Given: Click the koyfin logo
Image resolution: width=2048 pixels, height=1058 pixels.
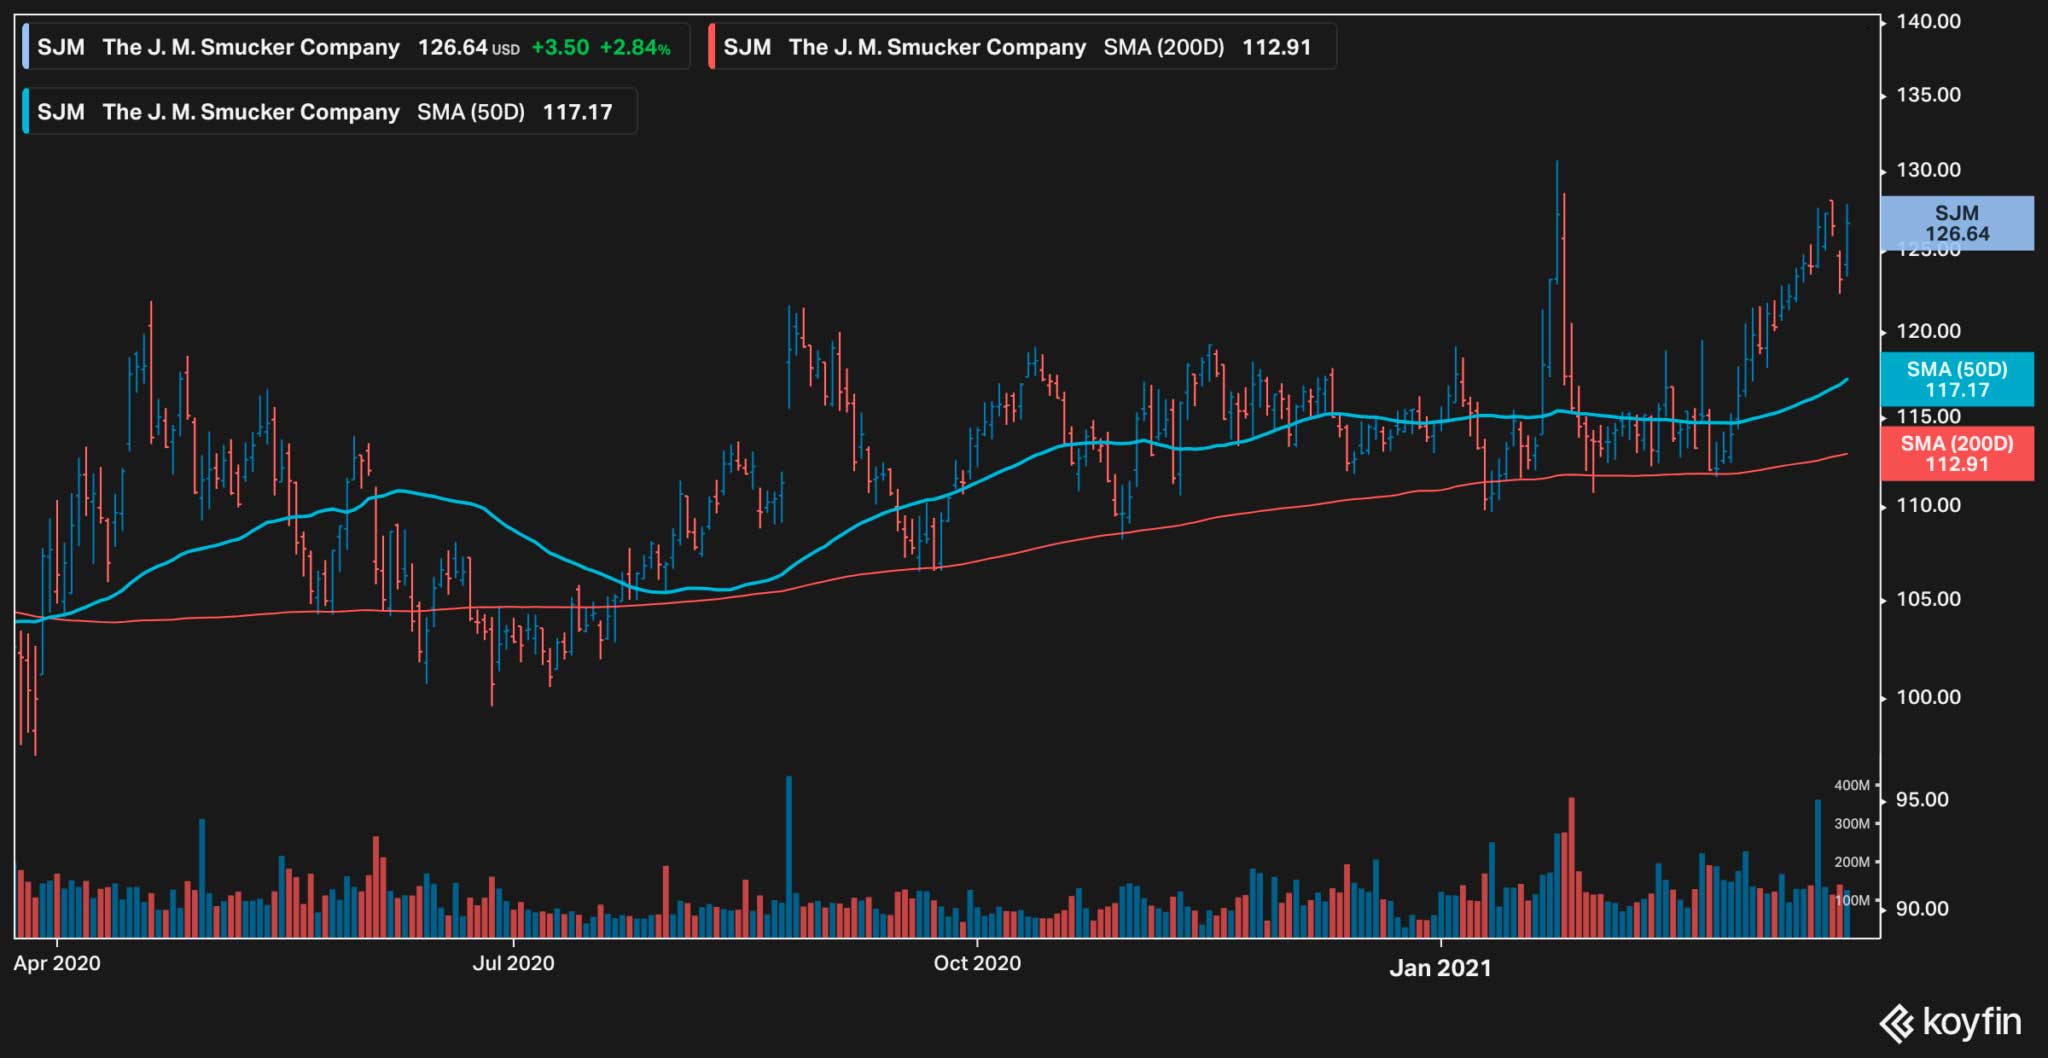Looking at the screenshot, I should [1950, 1022].
